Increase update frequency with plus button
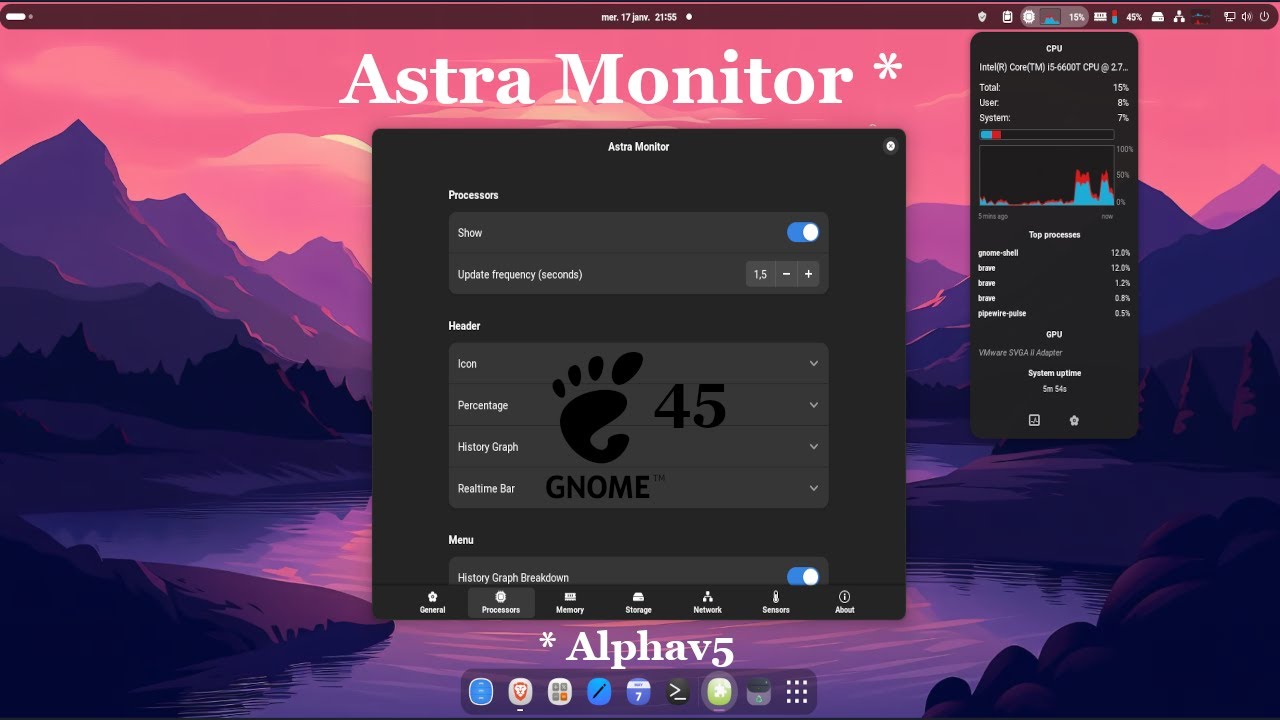The height and width of the screenshot is (720, 1280). 808,274
